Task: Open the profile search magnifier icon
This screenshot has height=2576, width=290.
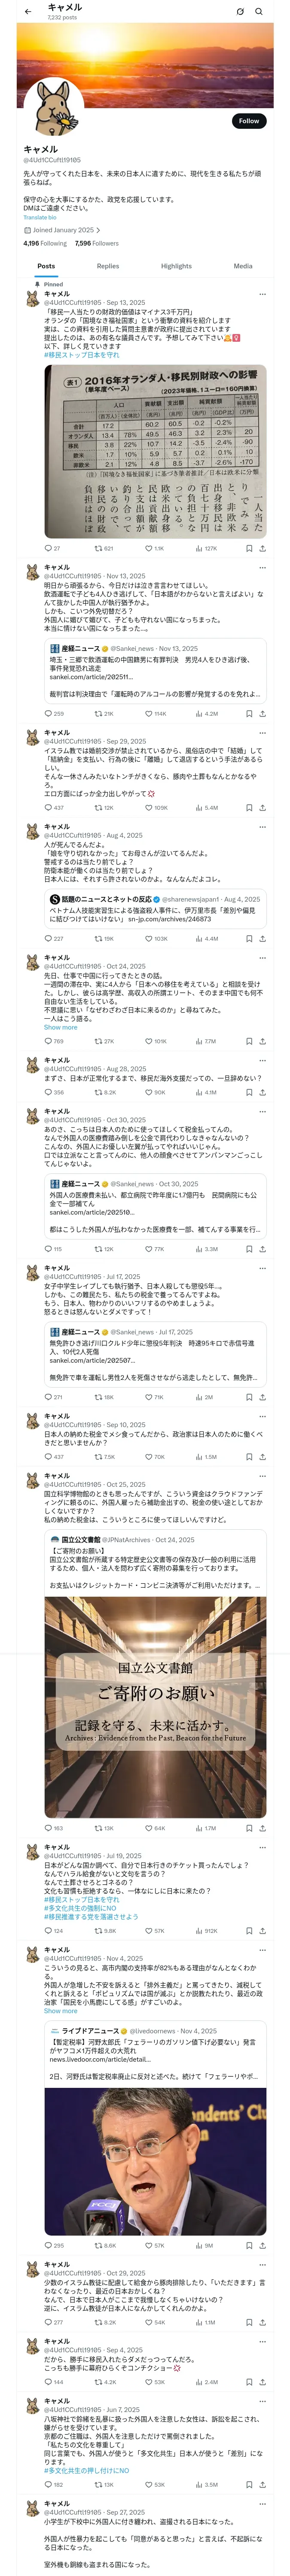Action: [x=259, y=12]
